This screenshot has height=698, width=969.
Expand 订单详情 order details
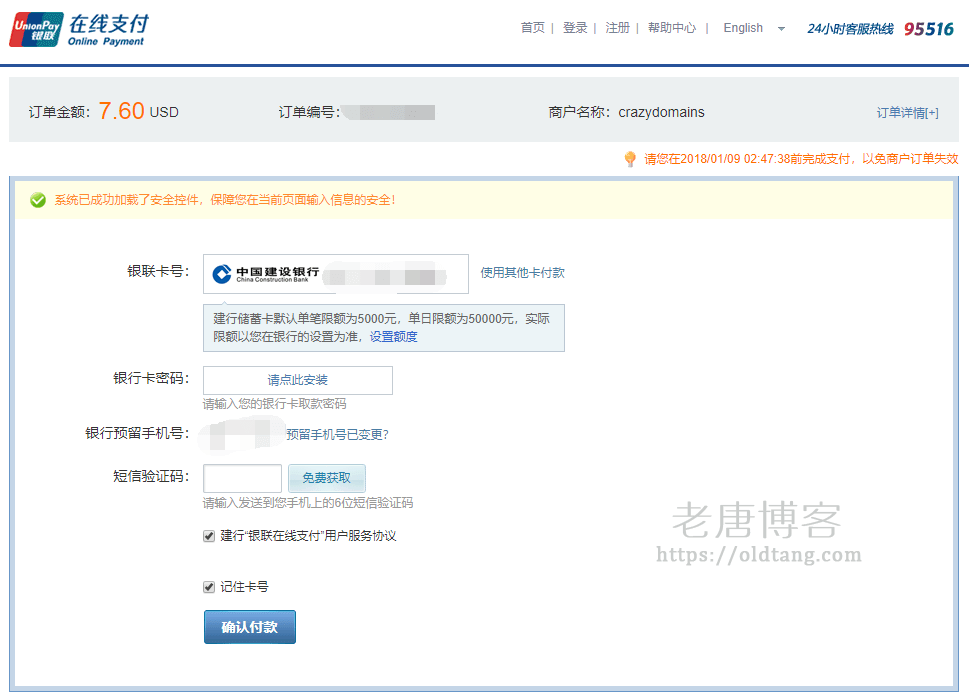pos(907,113)
